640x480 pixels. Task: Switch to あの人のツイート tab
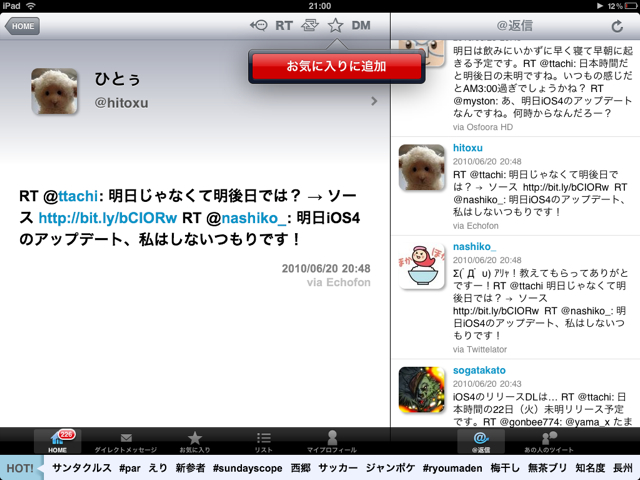pyautogui.click(x=548, y=442)
